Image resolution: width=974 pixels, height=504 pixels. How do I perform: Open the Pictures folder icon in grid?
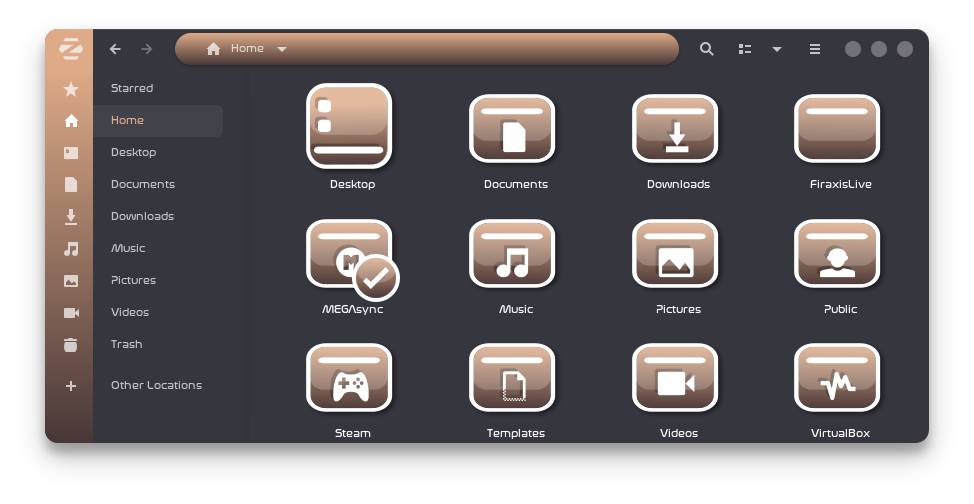coord(675,253)
